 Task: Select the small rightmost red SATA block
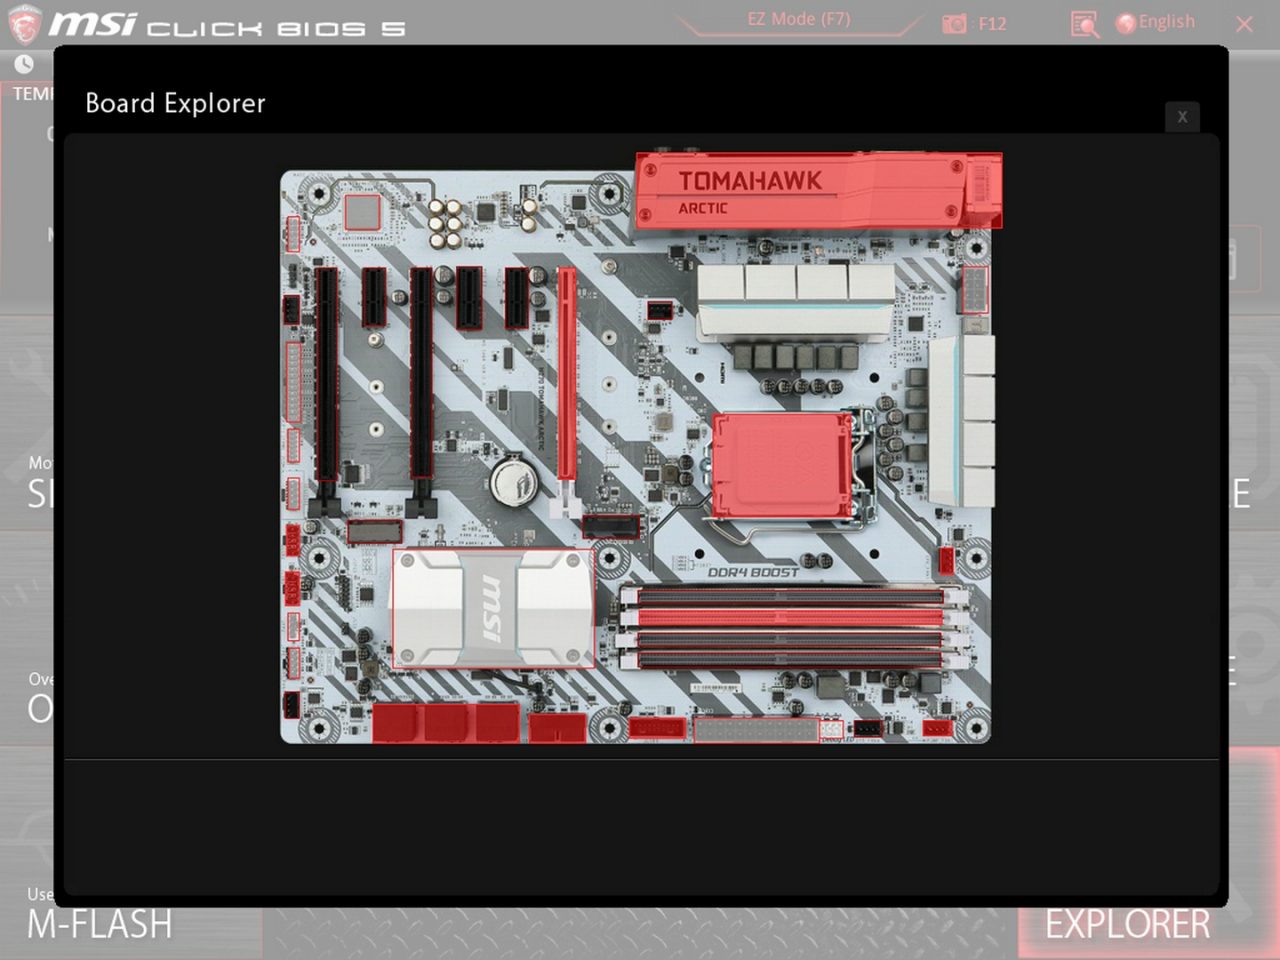point(556,728)
